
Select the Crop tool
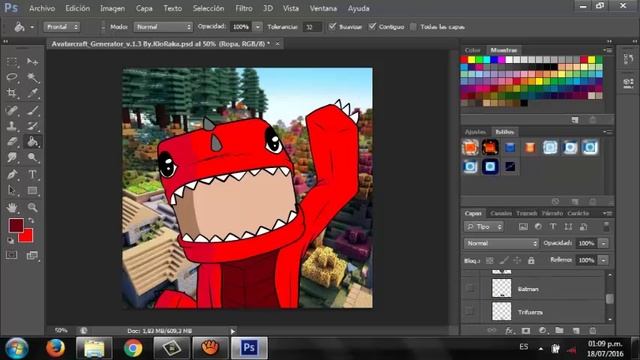[12, 93]
